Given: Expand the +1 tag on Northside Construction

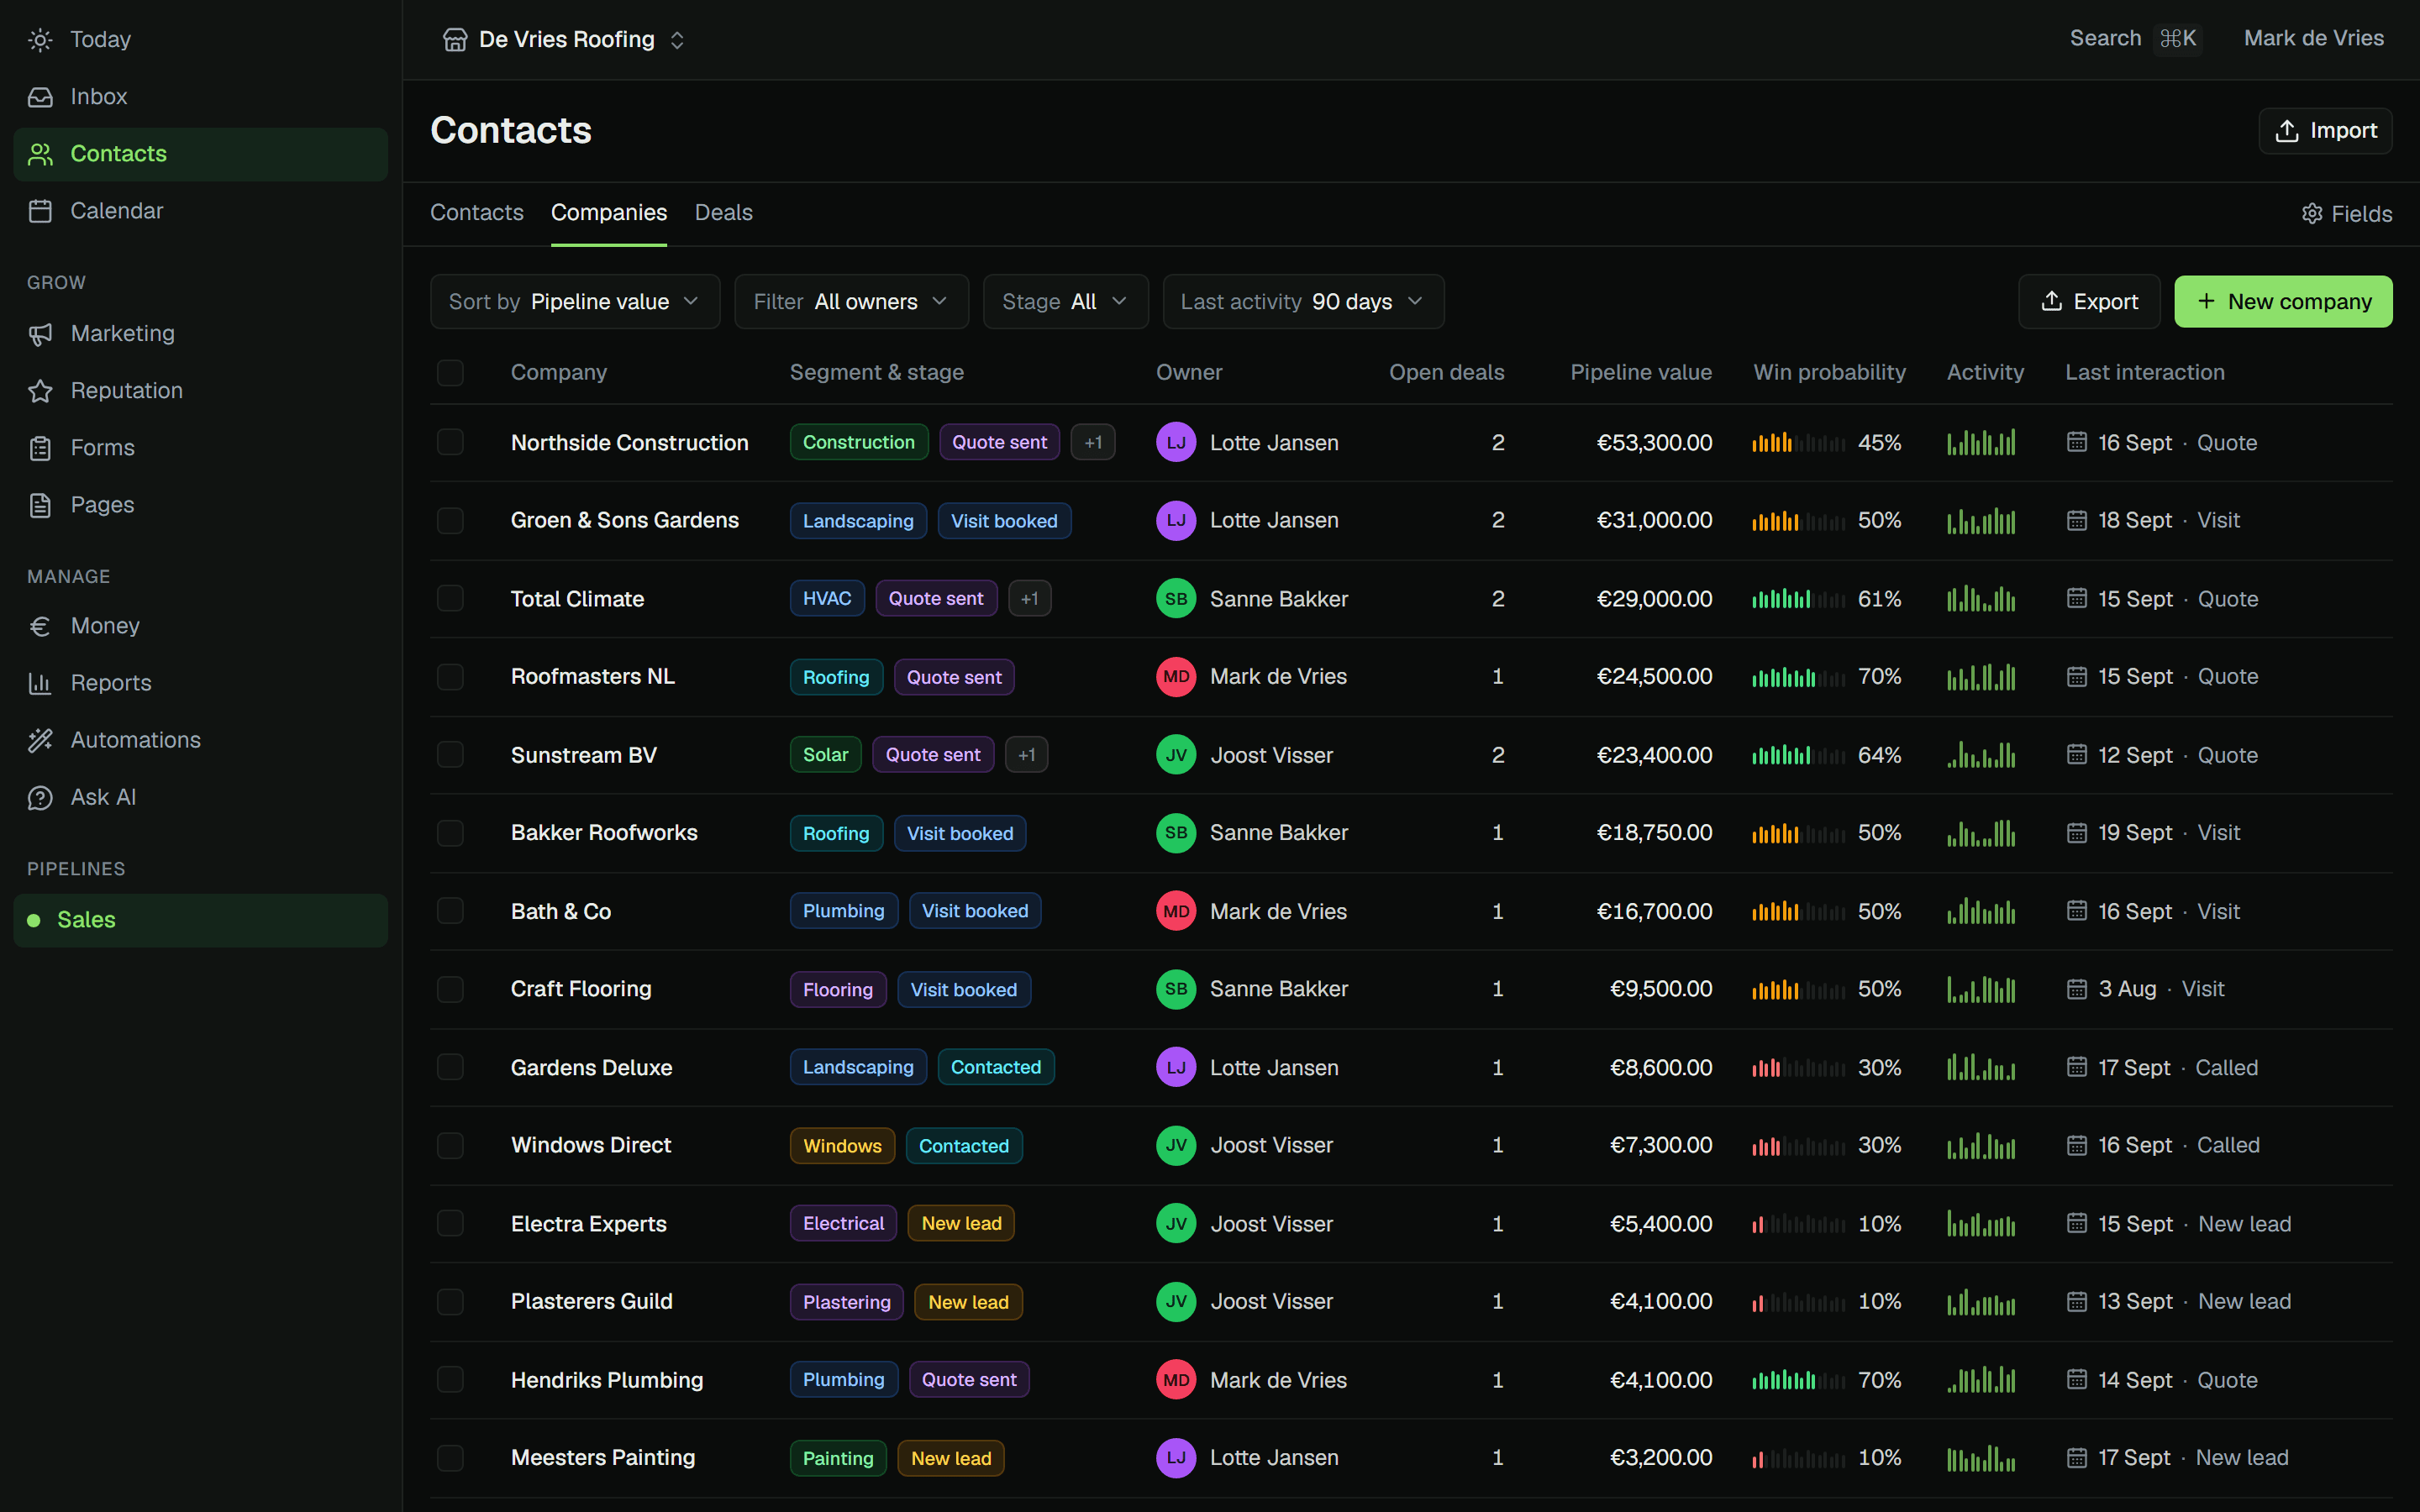Looking at the screenshot, I should pos(1093,442).
